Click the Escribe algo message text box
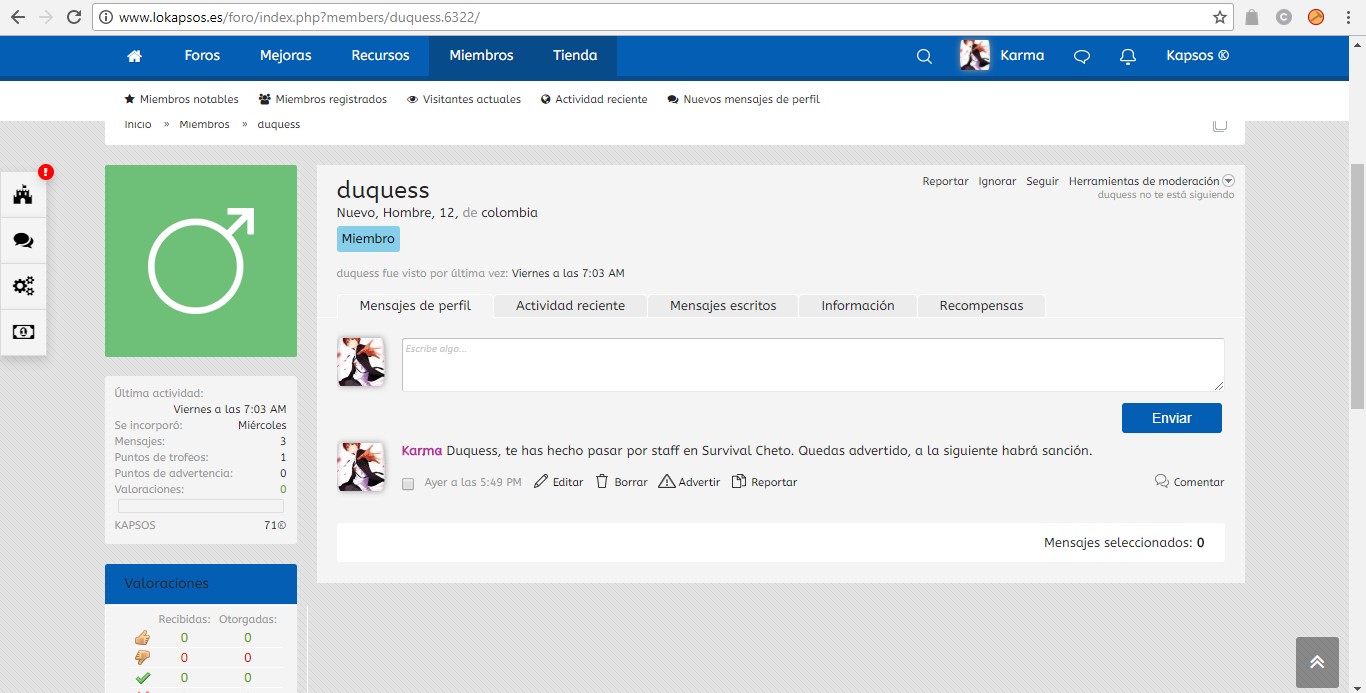Screen dimensions: 1366x693 coord(812,365)
